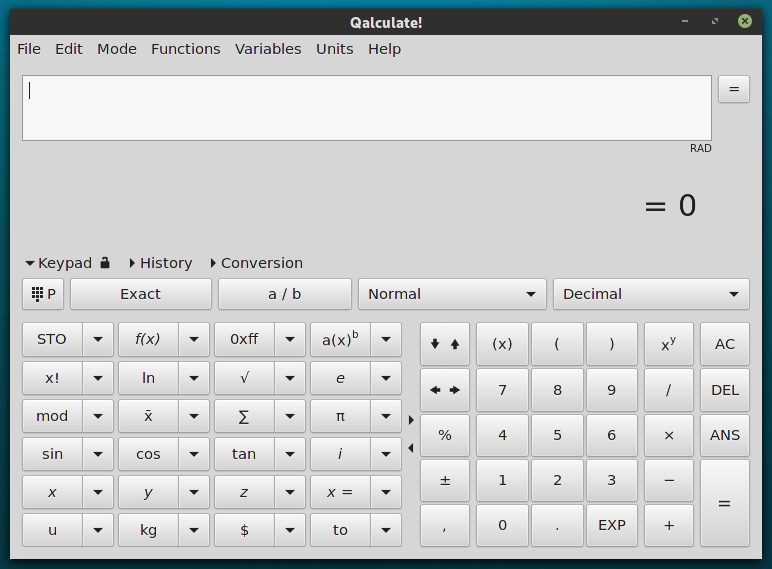Click the summation sigma button
772x569 pixels.
click(x=244, y=416)
